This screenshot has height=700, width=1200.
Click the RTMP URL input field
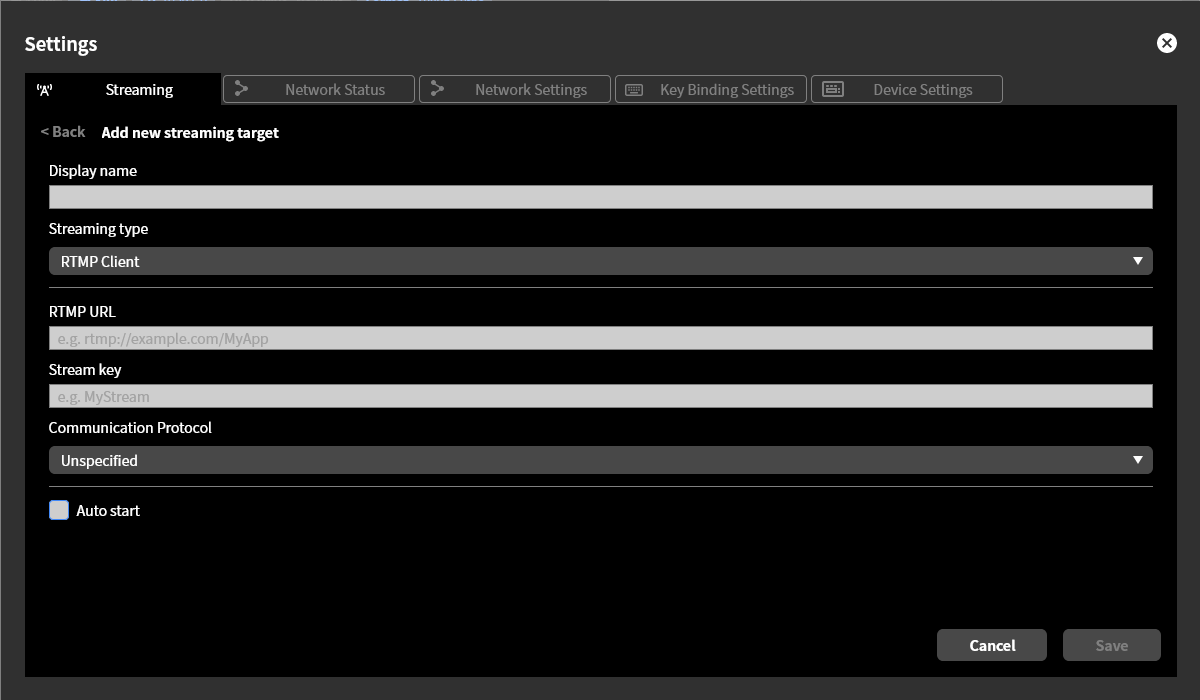pyautogui.click(x=600, y=337)
